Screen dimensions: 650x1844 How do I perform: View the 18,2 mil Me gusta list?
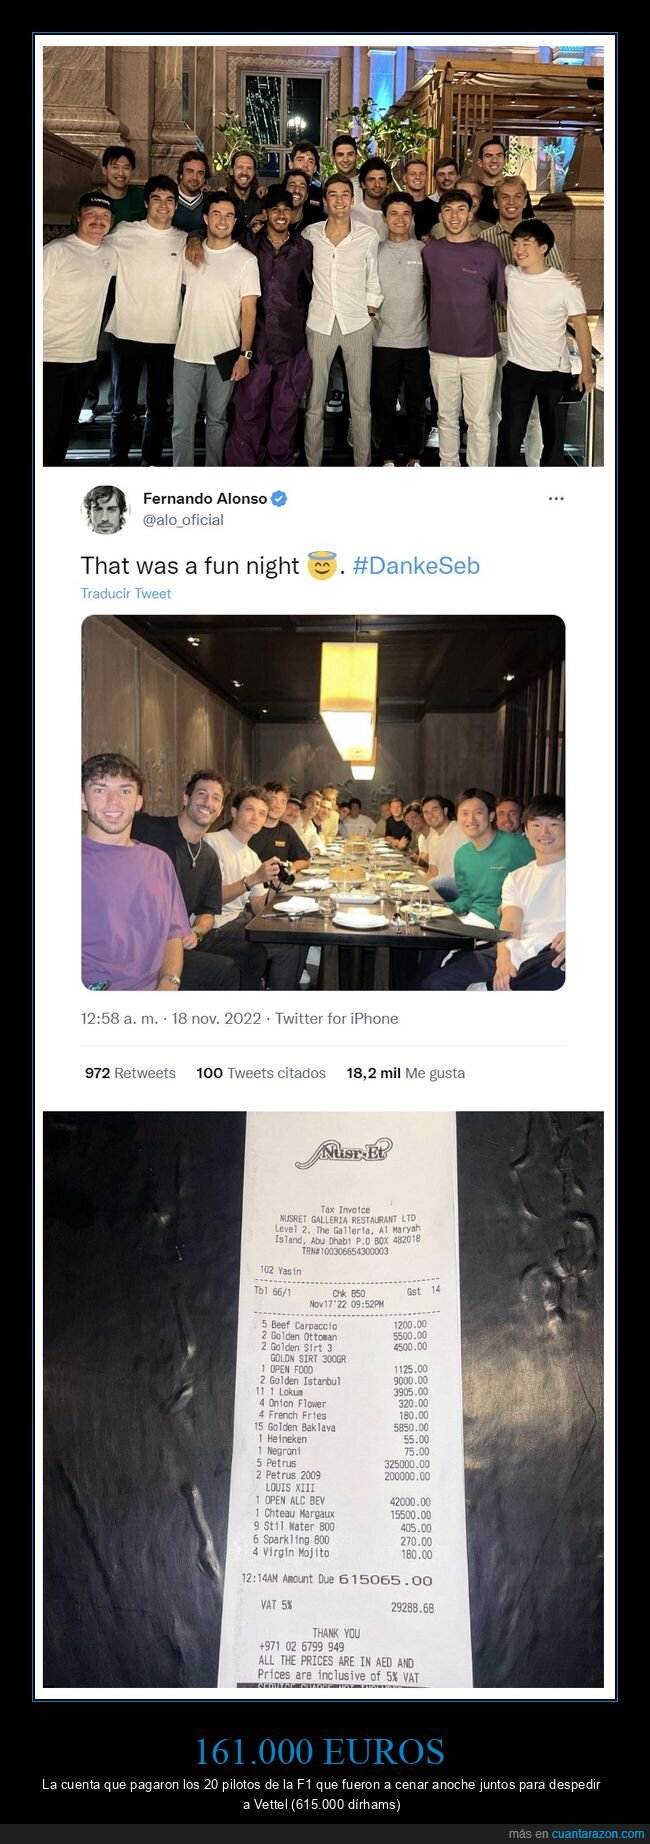pyautogui.click(x=405, y=1073)
